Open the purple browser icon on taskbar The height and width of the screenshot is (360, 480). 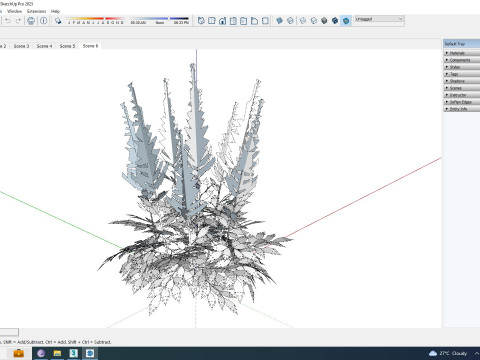point(41,353)
